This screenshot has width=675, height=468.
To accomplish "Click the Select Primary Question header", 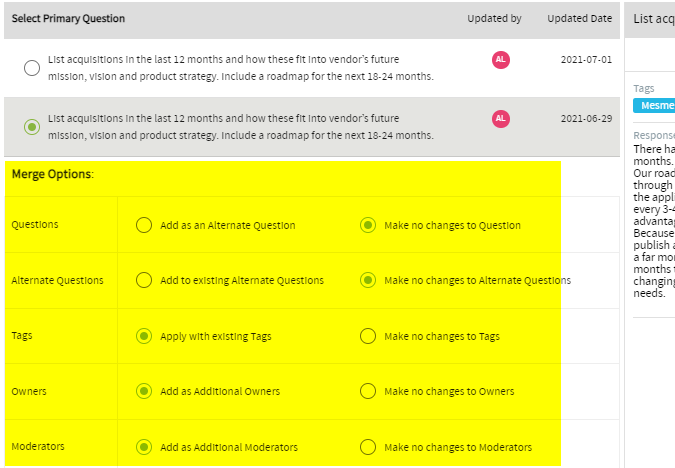I will 68,19.
